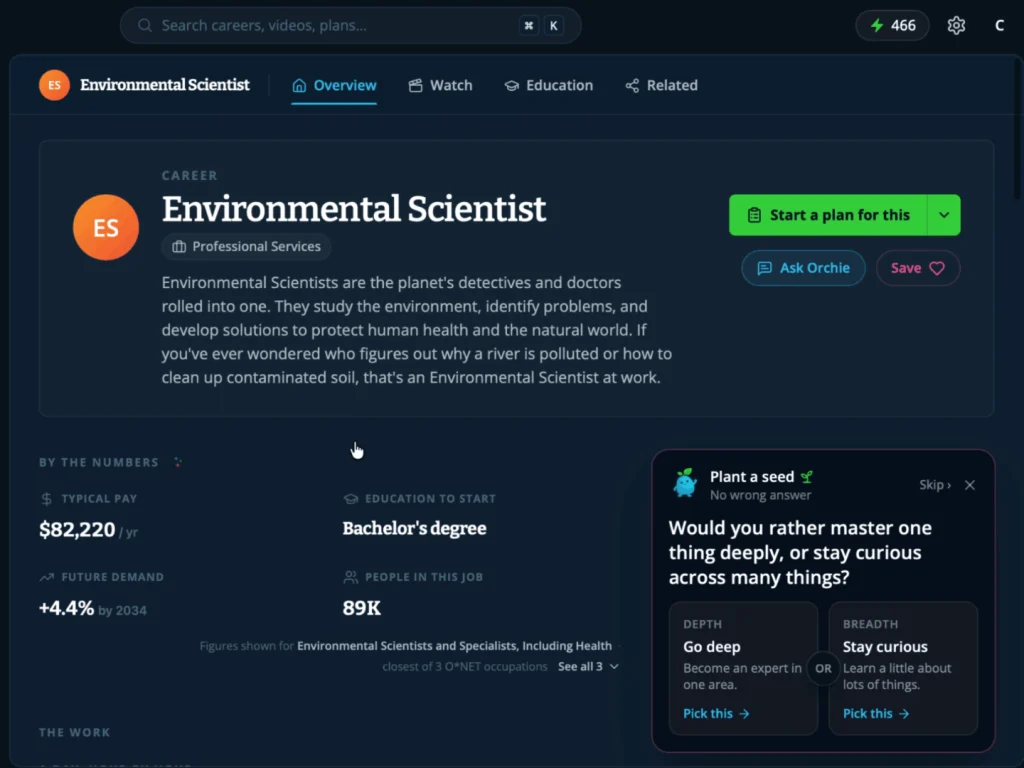Click the Environmental Scientist header title
The width and height of the screenshot is (1024, 768).
click(165, 86)
